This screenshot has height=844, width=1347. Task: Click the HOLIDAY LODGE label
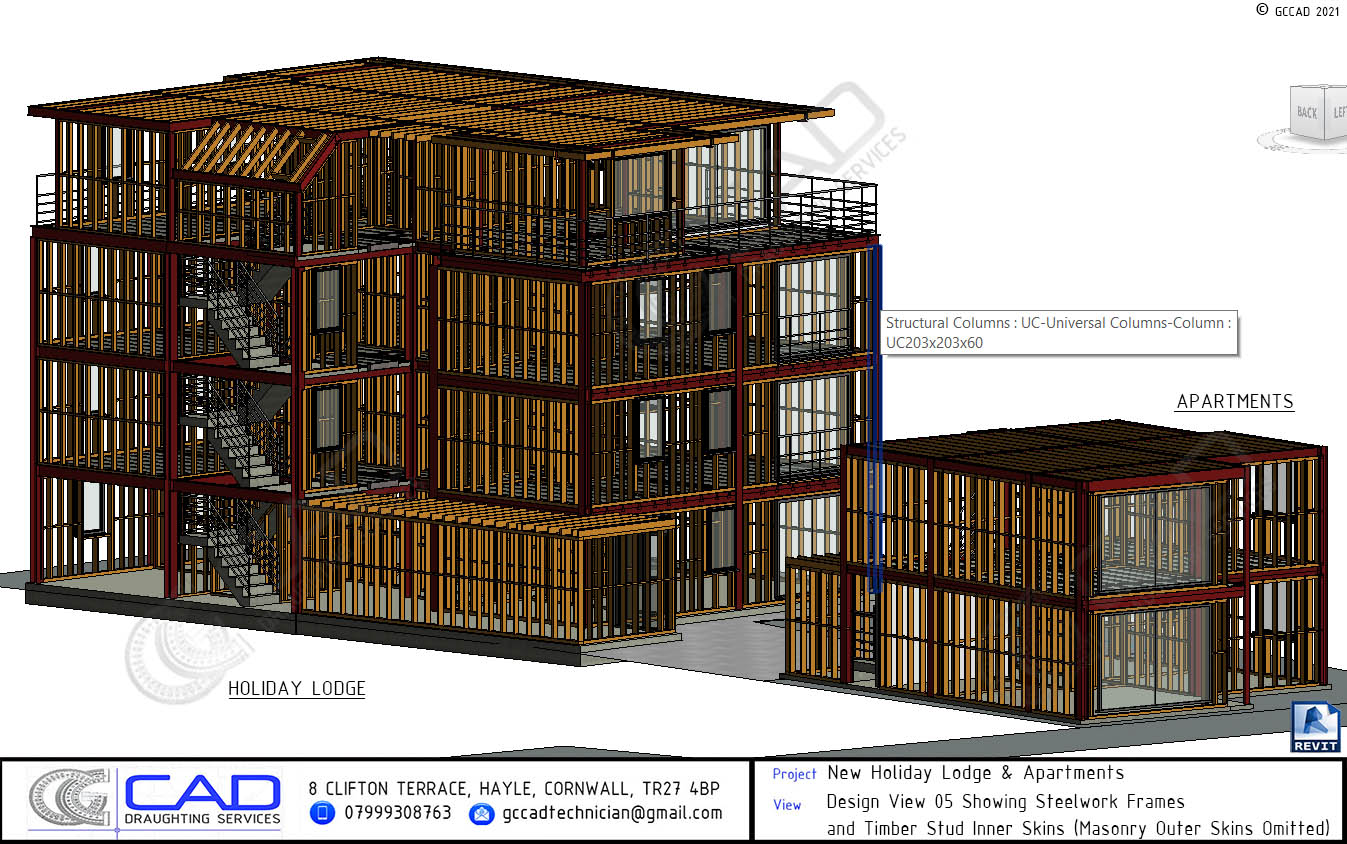coord(297,688)
